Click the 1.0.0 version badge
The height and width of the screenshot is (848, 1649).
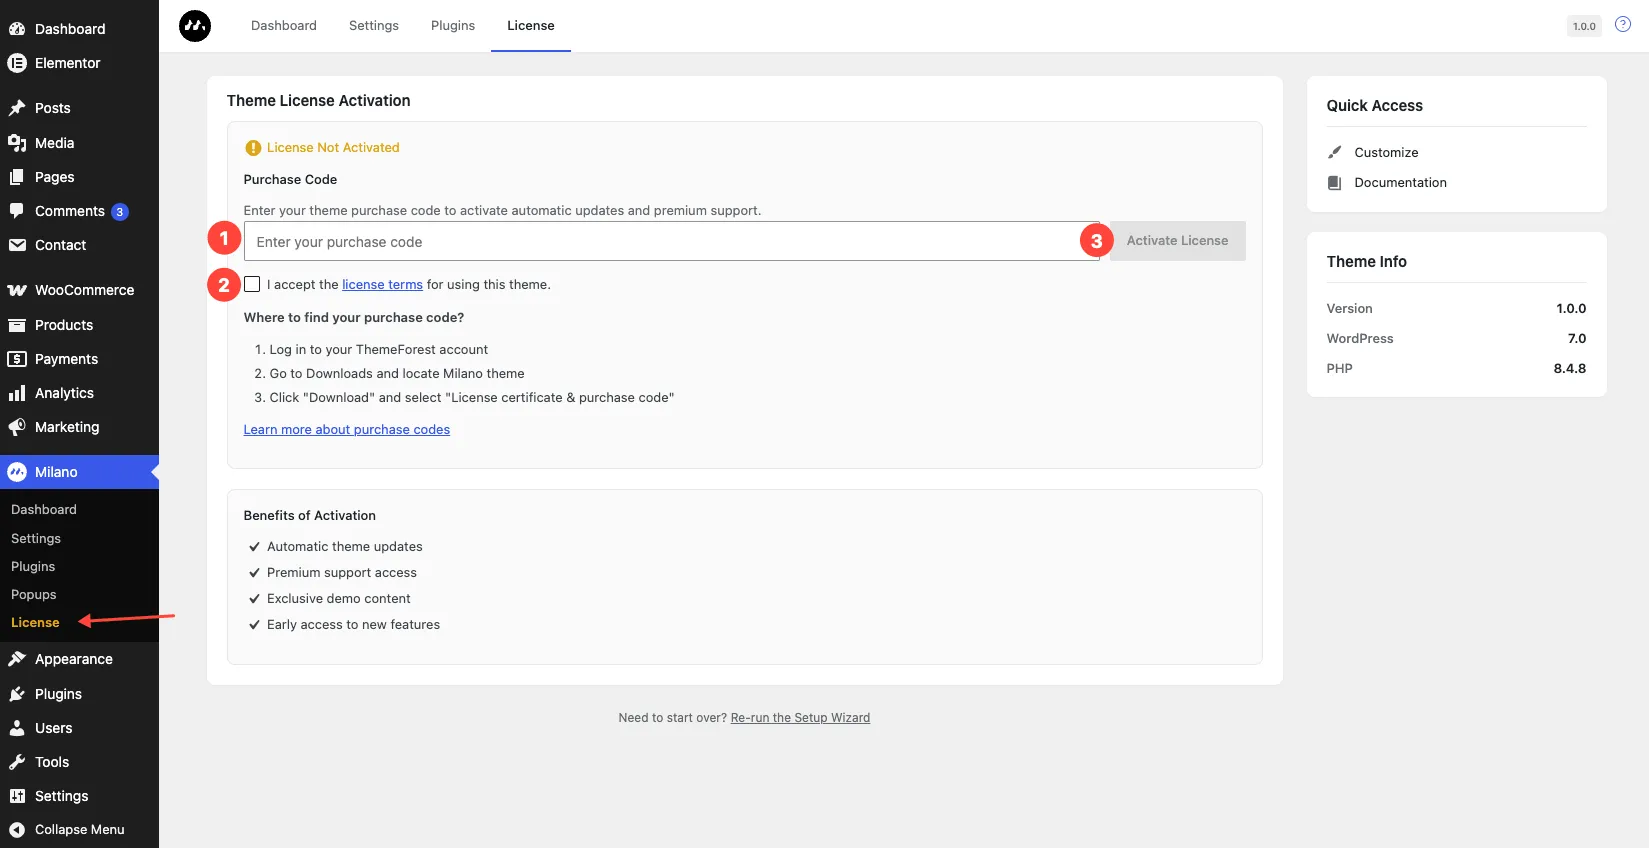coord(1584,26)
